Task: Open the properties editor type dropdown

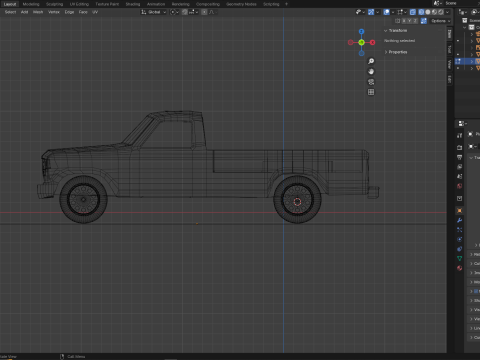Action: coord(463,123)
